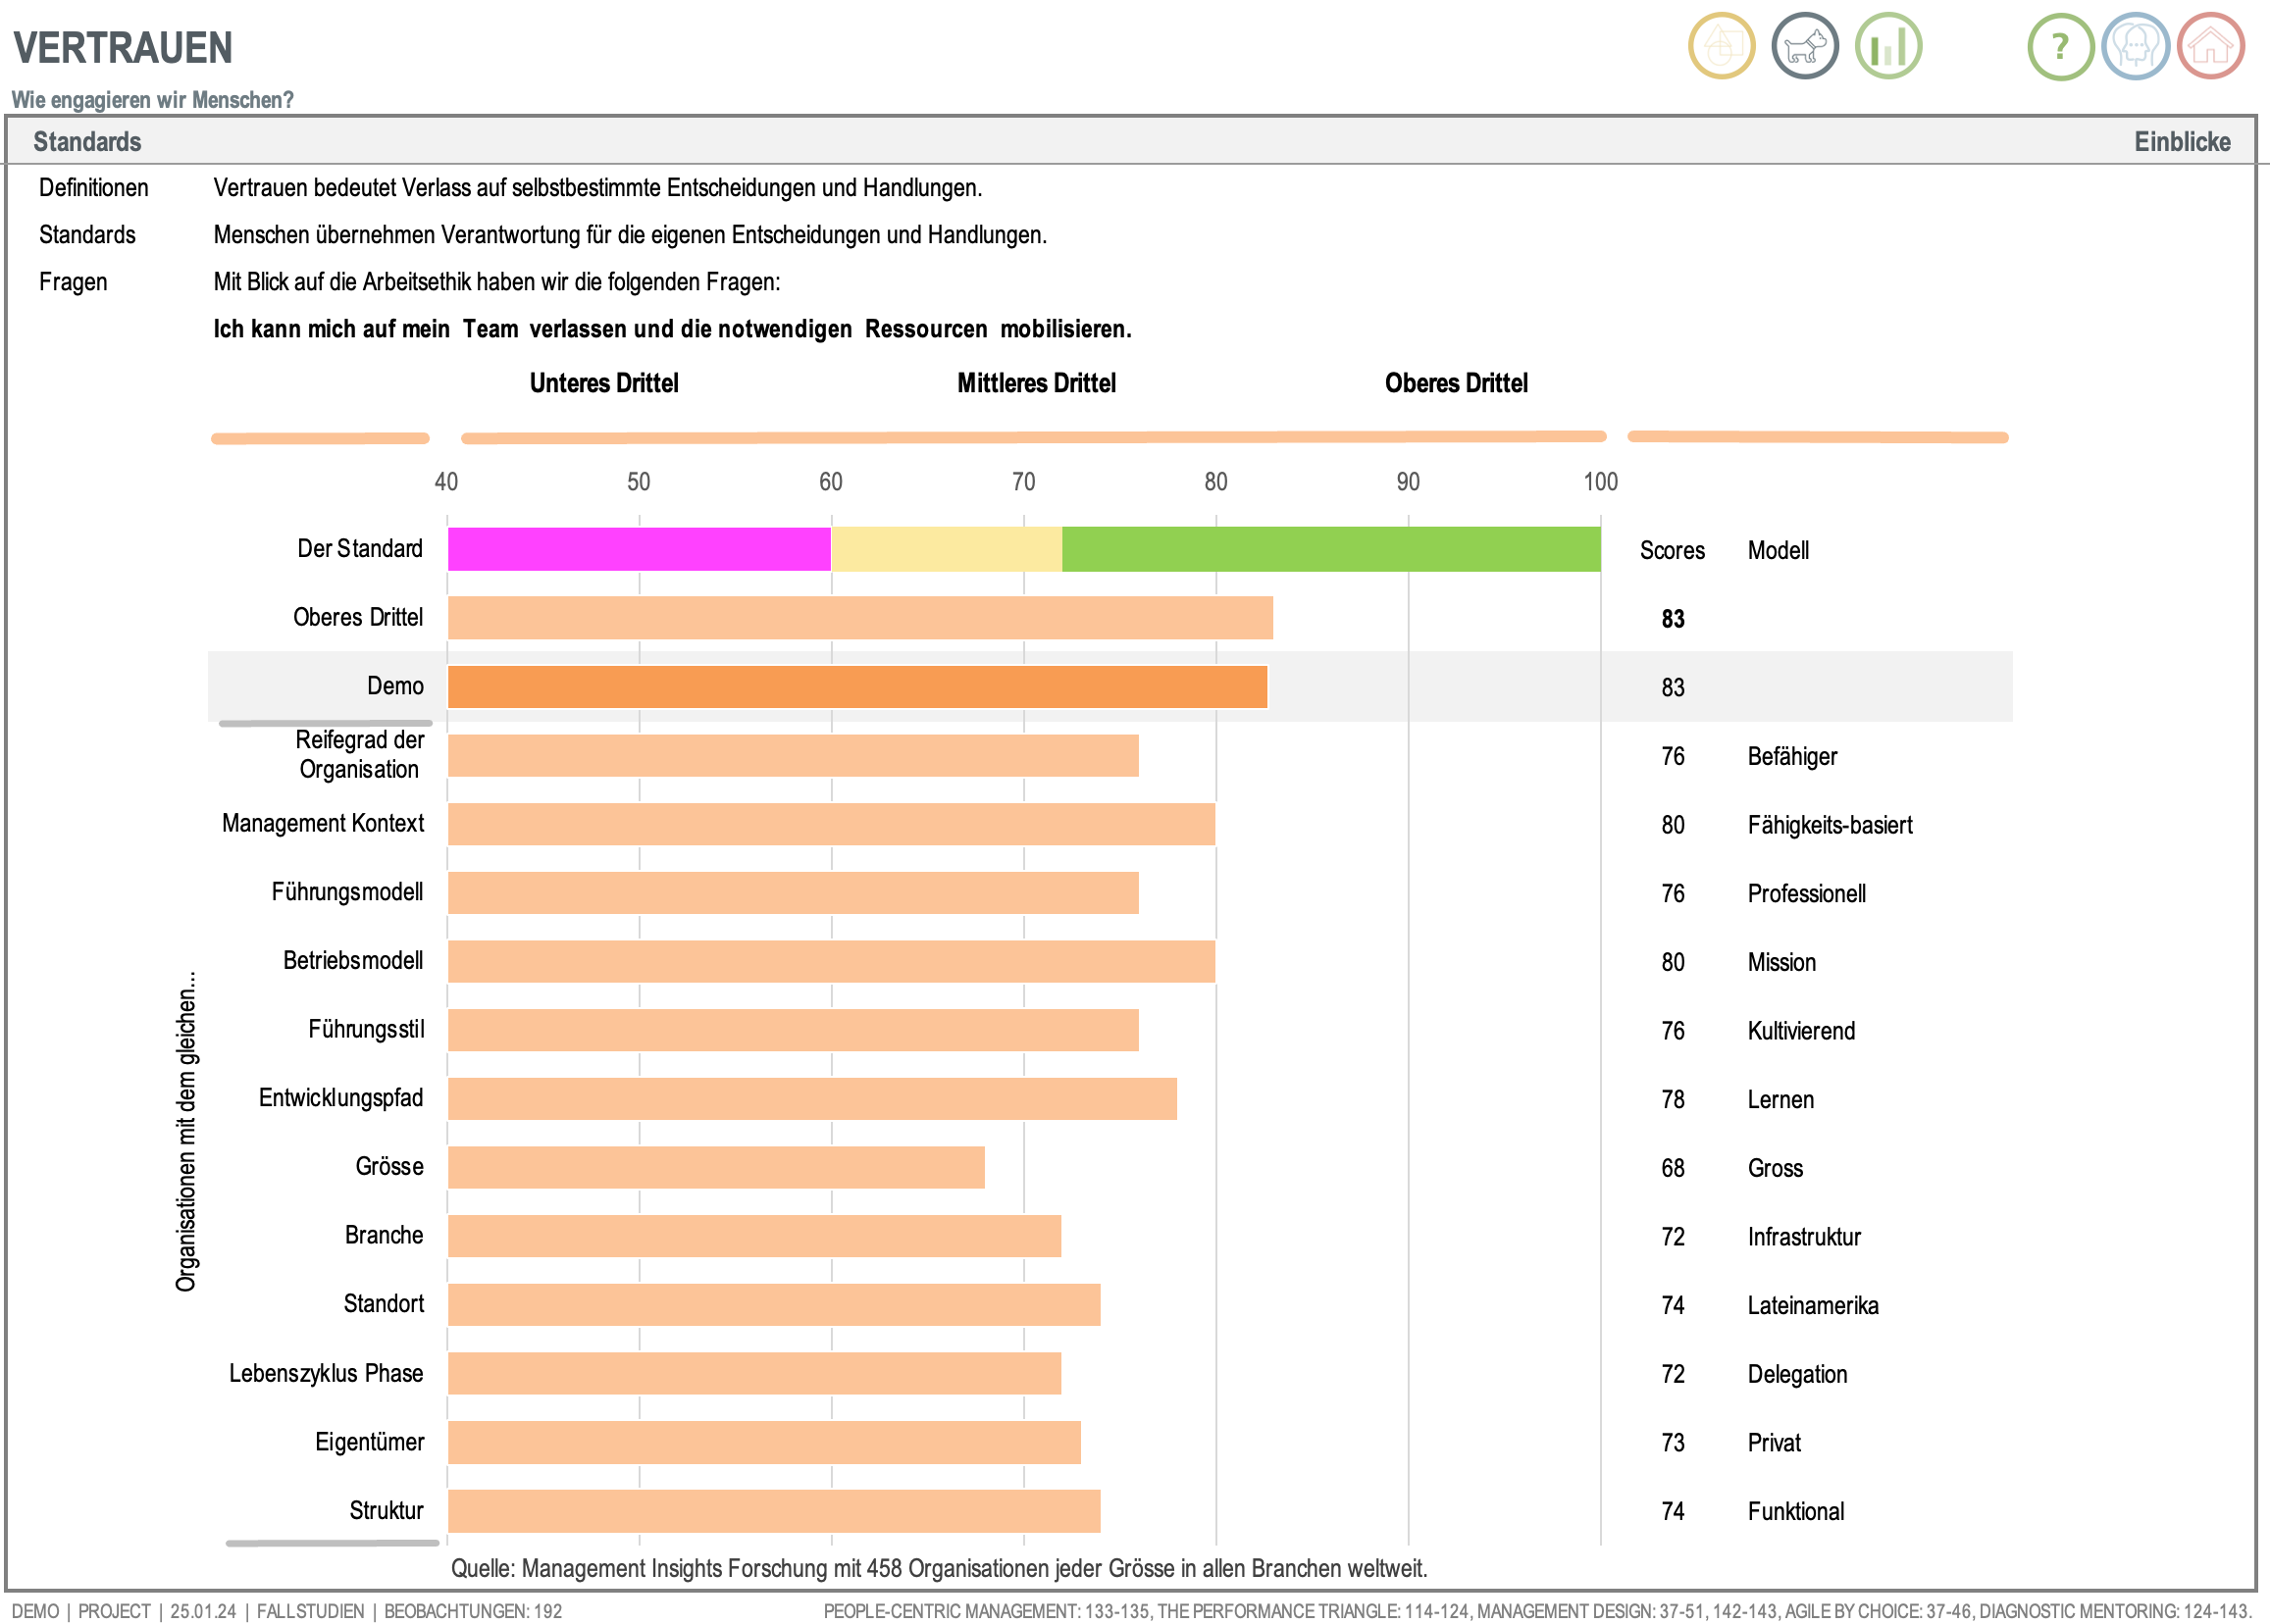Click the 'Quelle: Management Insights Forschung' source note
Viewport: 2270px width, 1624px height.
[x=938, y=1568]
